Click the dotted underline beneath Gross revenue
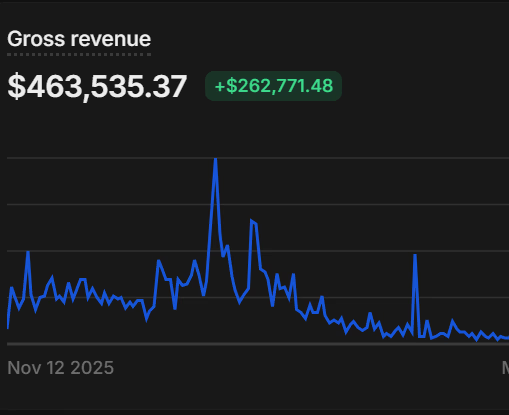The width and height of the screenshot is (509, 415). 79,54
